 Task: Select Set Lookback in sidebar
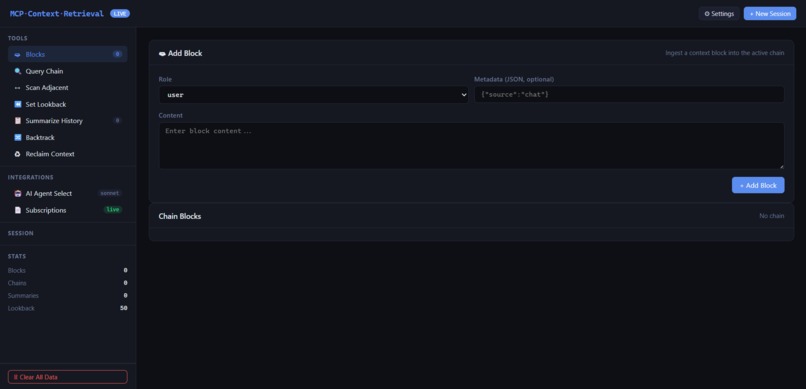(67, 104)
